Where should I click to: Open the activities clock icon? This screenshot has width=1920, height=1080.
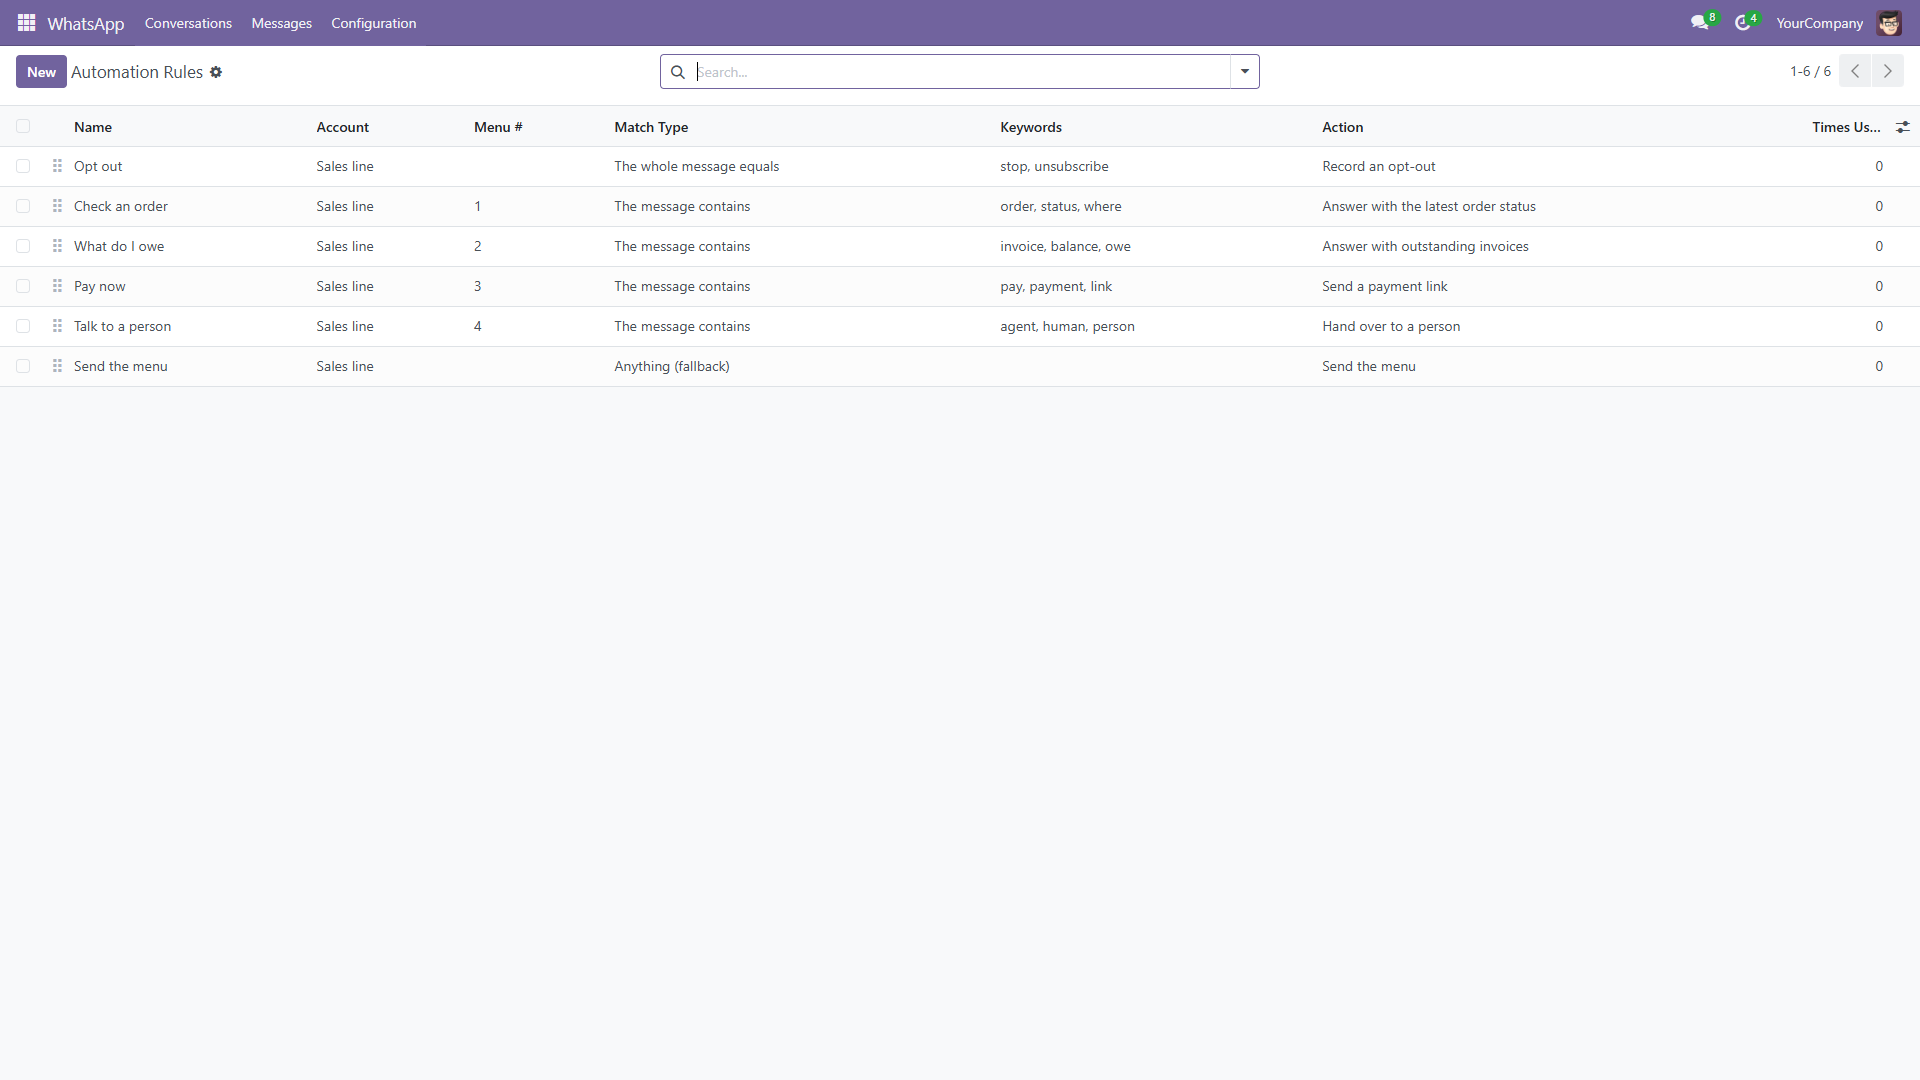(x=1743, y=22)
